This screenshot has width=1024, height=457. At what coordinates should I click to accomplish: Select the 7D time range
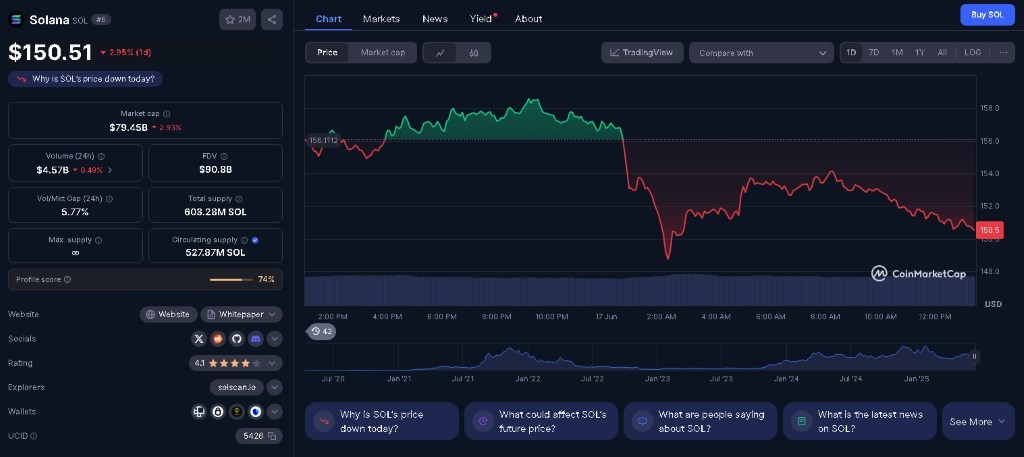click(874, 53)
